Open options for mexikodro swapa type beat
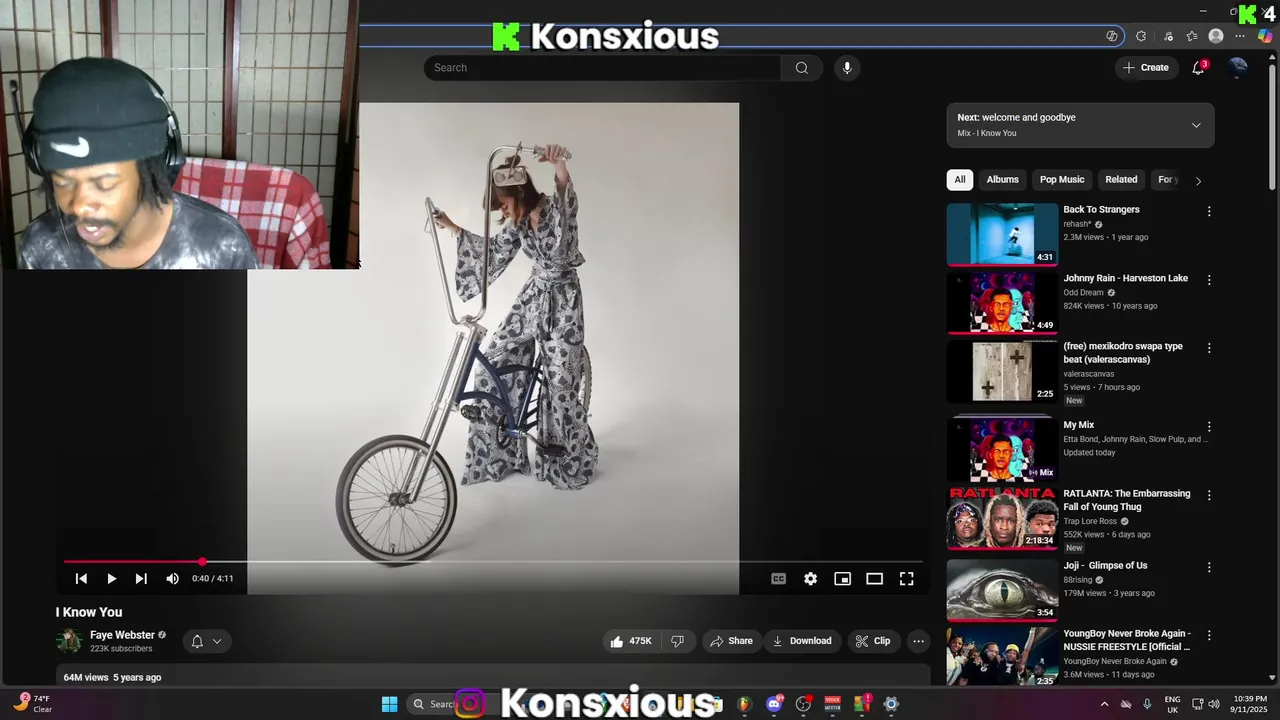 point(1209,348)
